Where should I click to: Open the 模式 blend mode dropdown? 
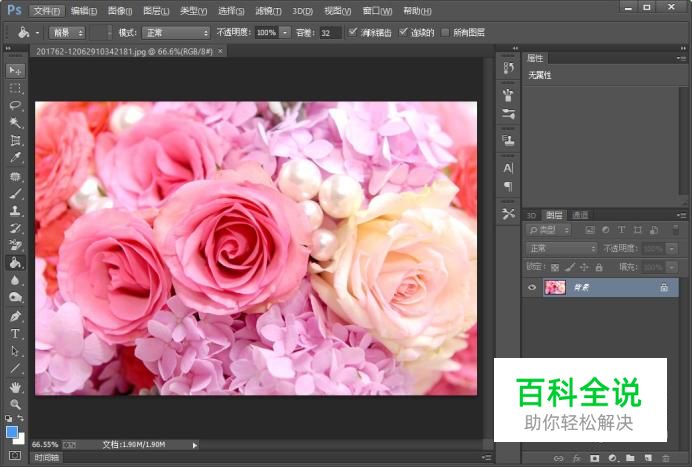pos(176,32)
